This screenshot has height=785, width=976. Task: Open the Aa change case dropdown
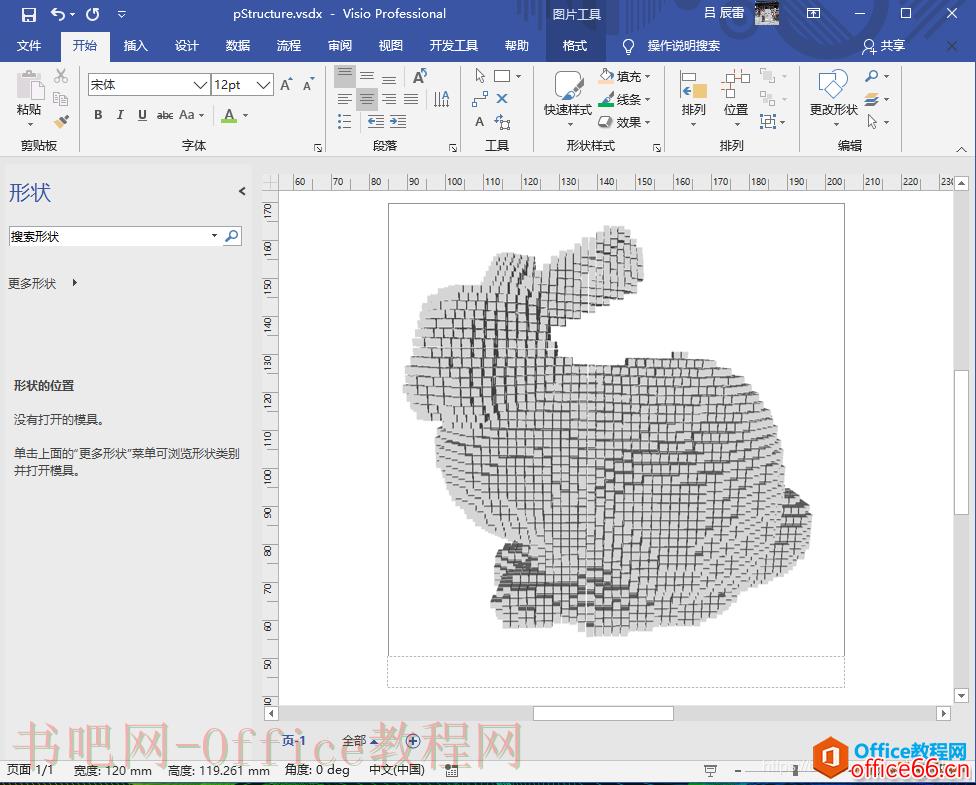(x=191, y=115)
